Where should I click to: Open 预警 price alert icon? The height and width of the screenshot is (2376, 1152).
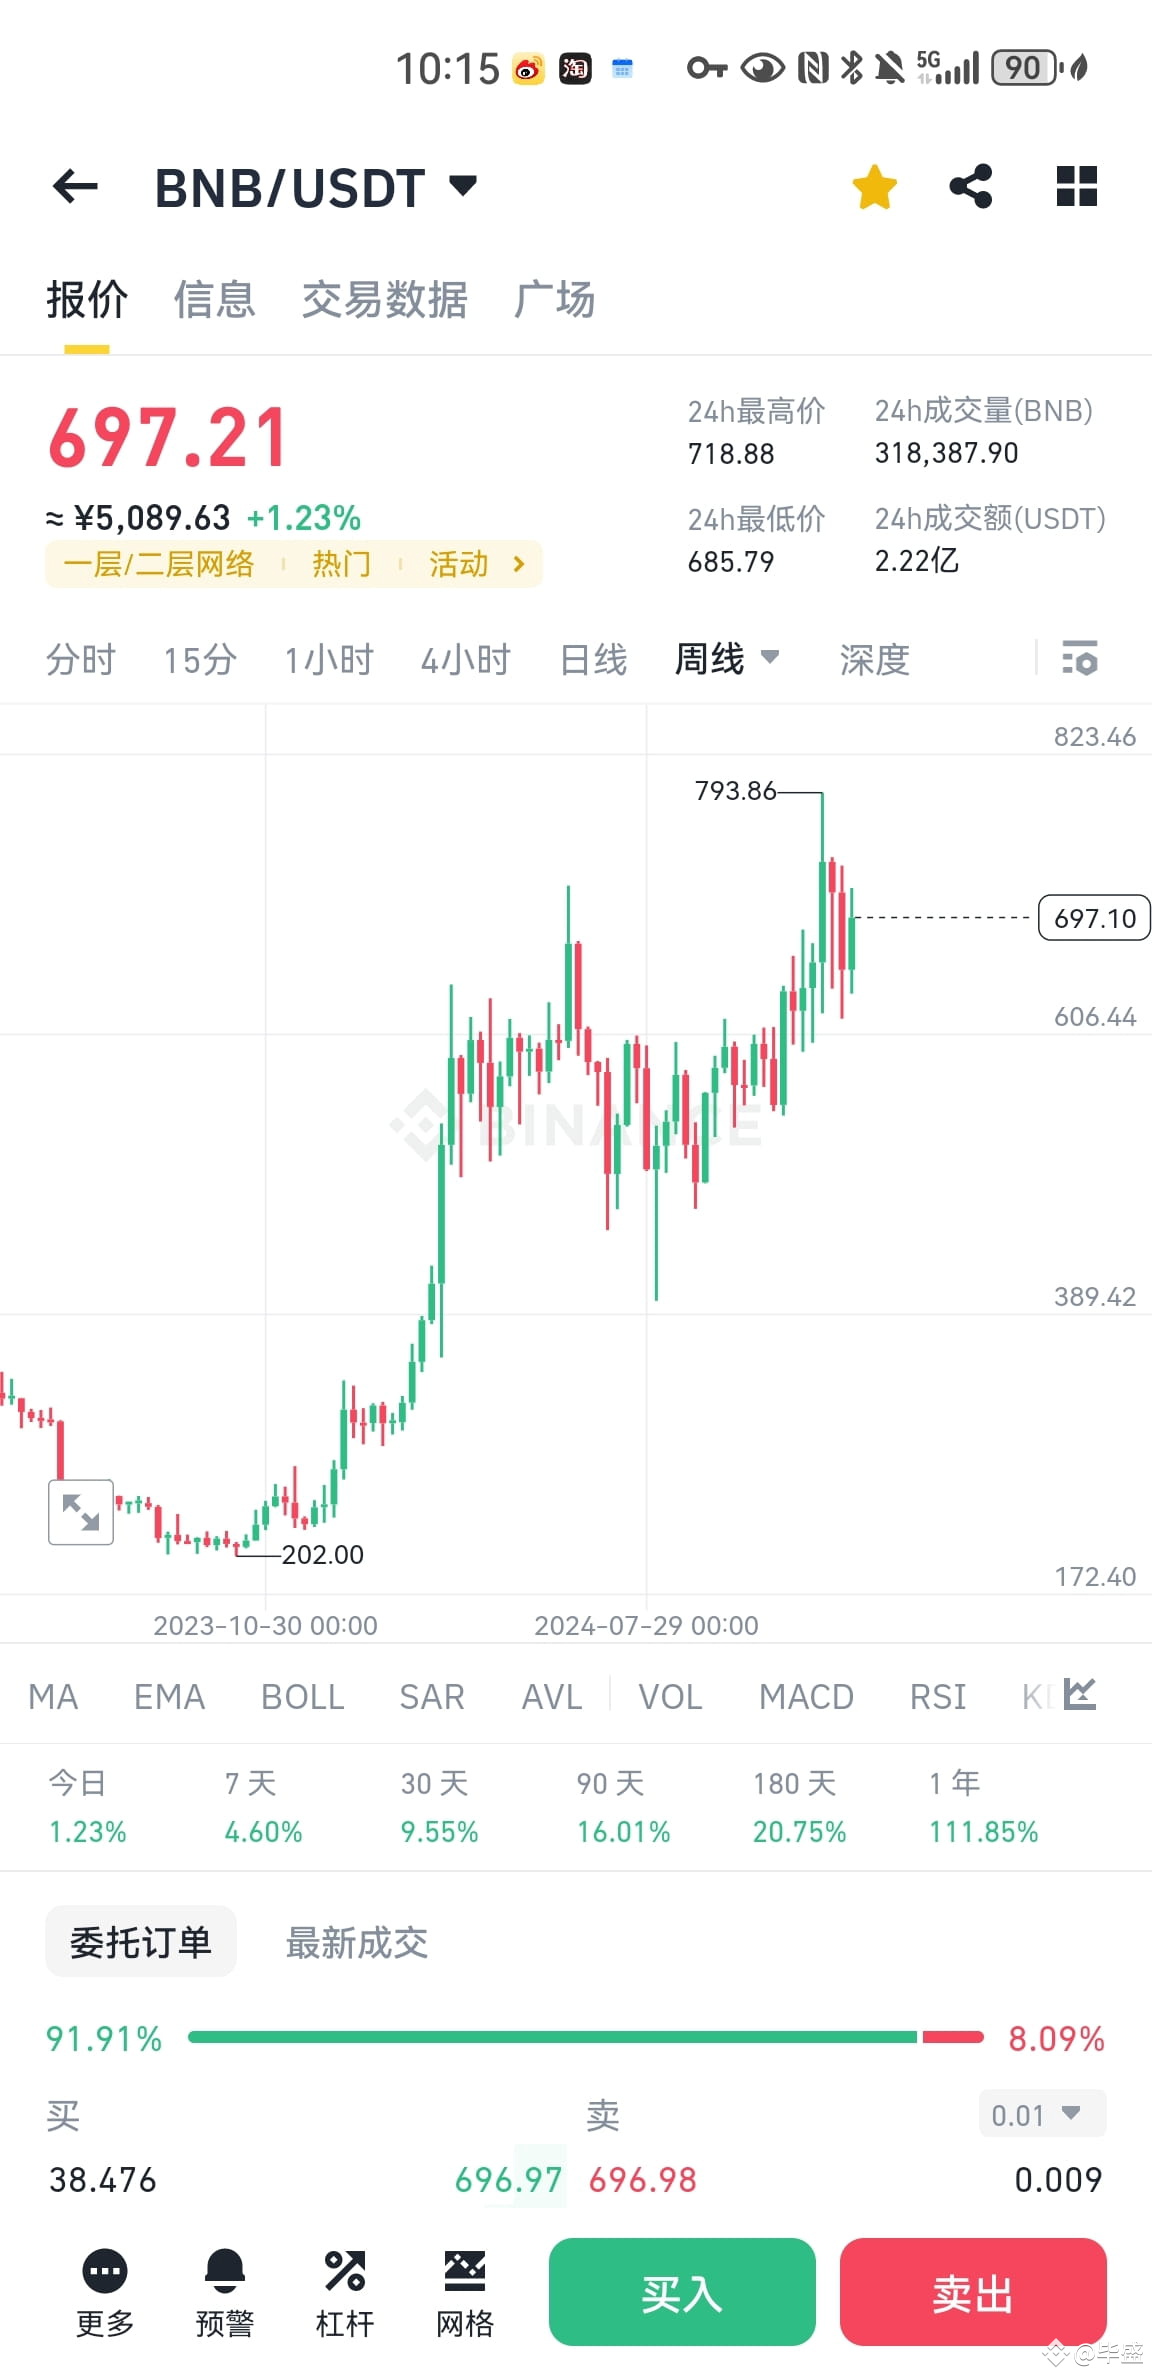click(224, 2290)
